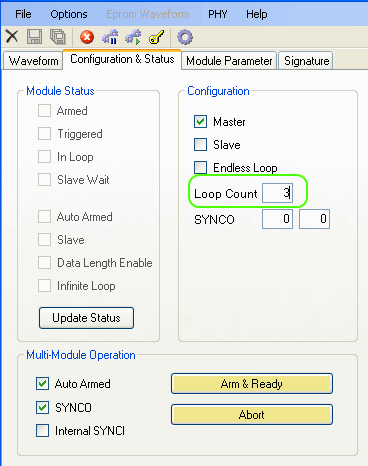The width and height of the screenshot is (368, 466).
Task: Uncheck the Master configuration checkbox
Action: click(x=200, y=122)
